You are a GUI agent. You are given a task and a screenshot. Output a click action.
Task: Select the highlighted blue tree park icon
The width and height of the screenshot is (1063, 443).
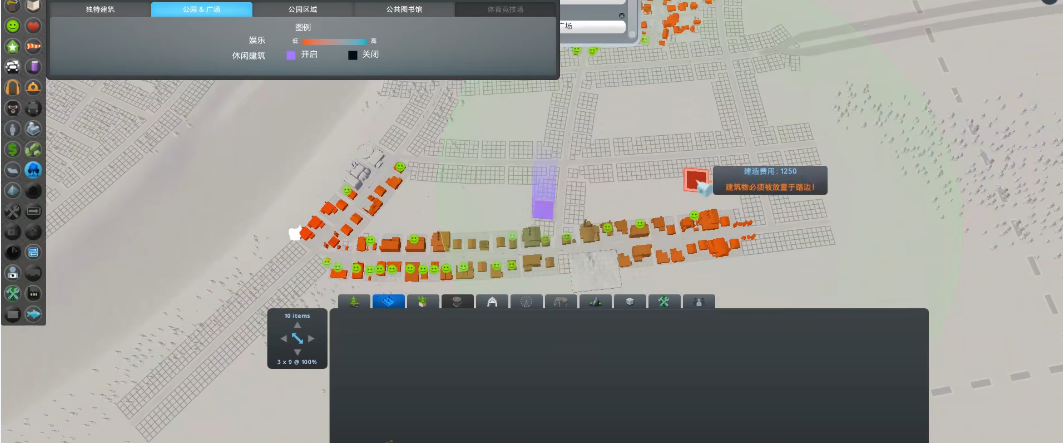[33, 170]
